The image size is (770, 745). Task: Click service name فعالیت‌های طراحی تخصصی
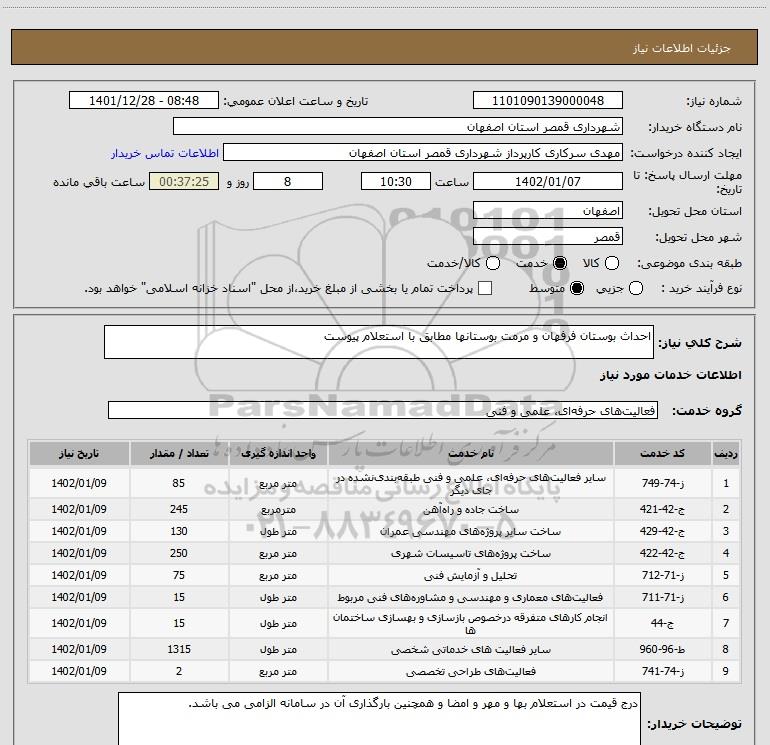coord(470,671)
